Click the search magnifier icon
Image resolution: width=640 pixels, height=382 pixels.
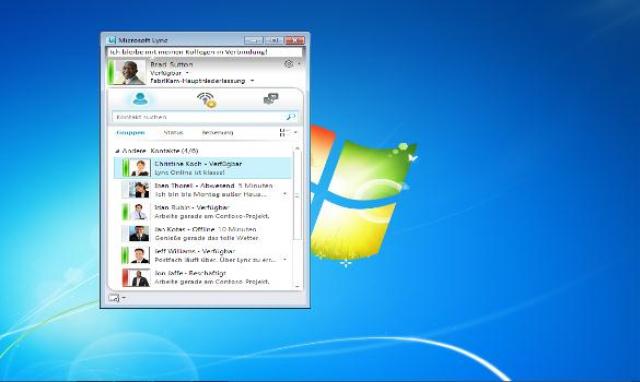291,117
